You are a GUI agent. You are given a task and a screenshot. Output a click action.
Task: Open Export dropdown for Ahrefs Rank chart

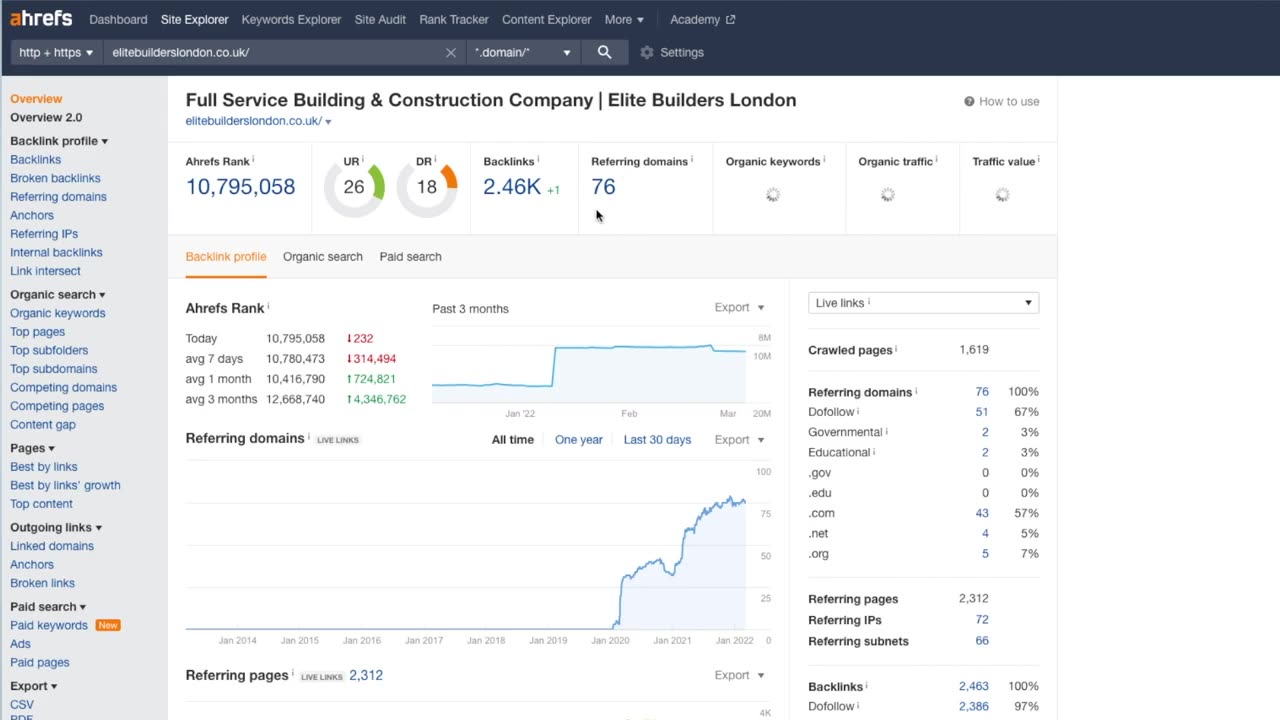739,308
